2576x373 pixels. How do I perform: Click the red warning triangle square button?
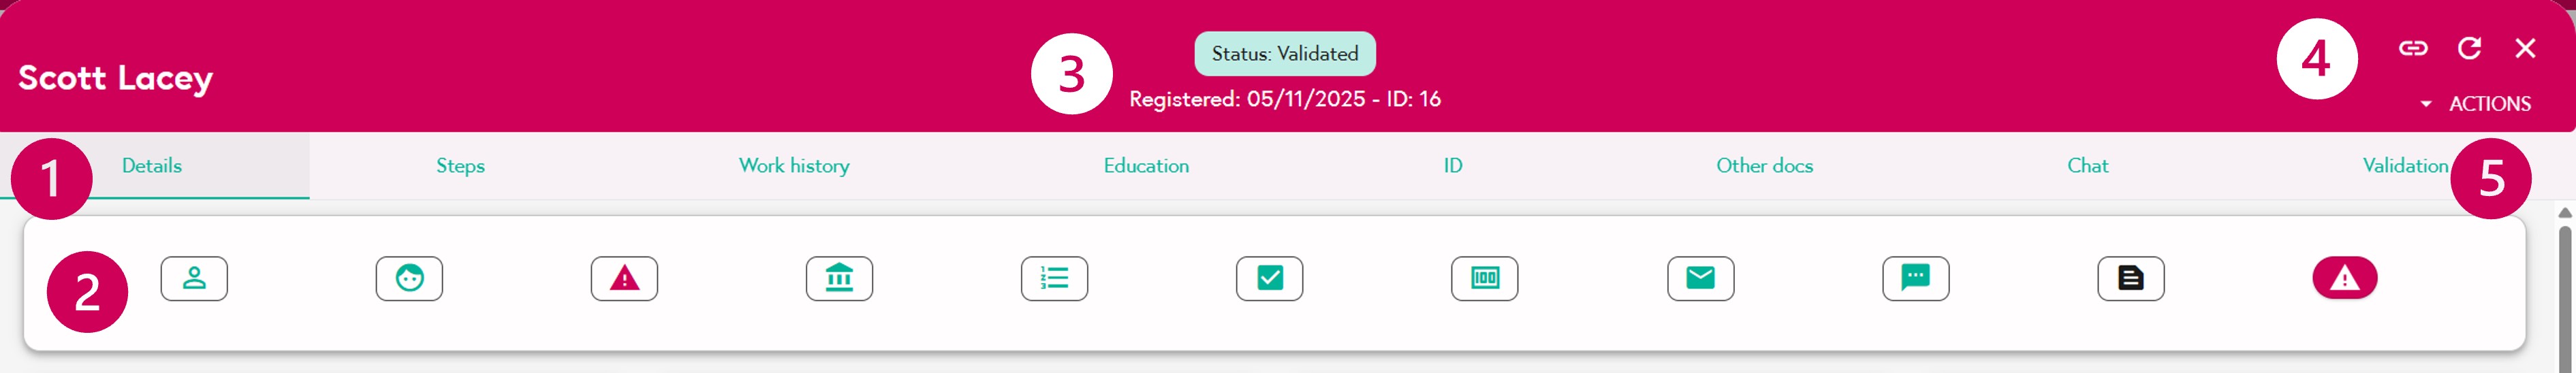coord(624,278)
